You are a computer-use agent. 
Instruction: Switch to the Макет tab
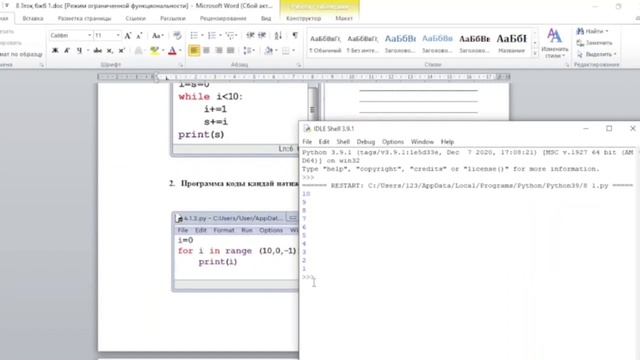[x=344, y=18]
